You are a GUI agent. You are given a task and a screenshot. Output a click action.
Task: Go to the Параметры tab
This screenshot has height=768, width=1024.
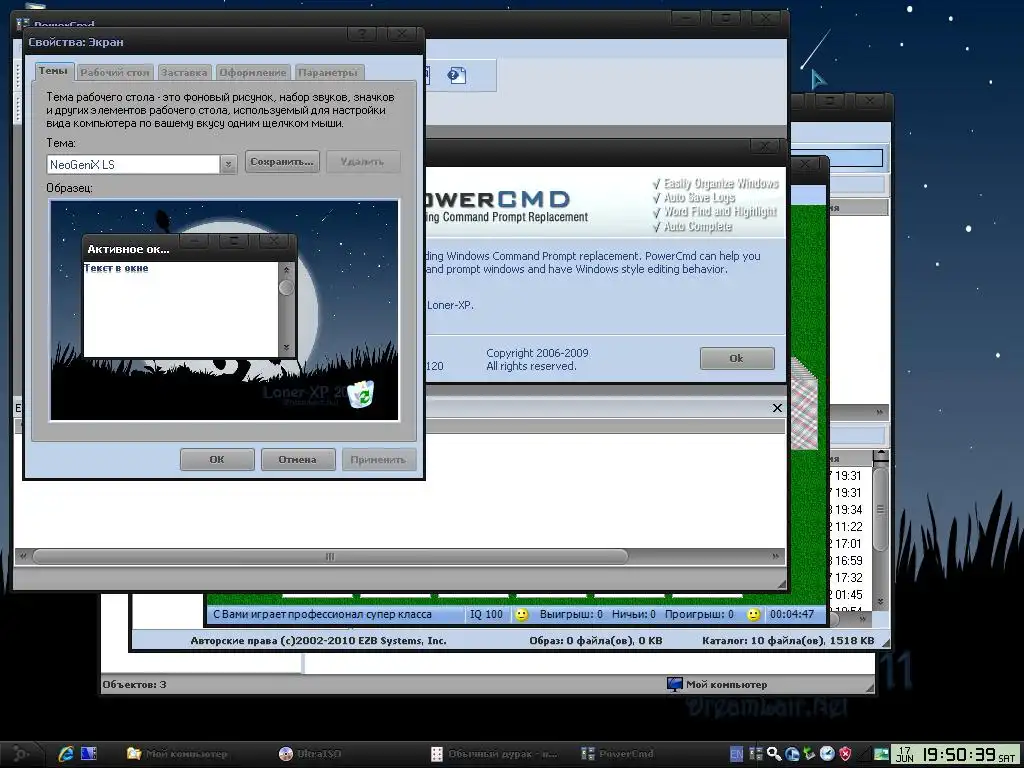(x=328, y=72)
